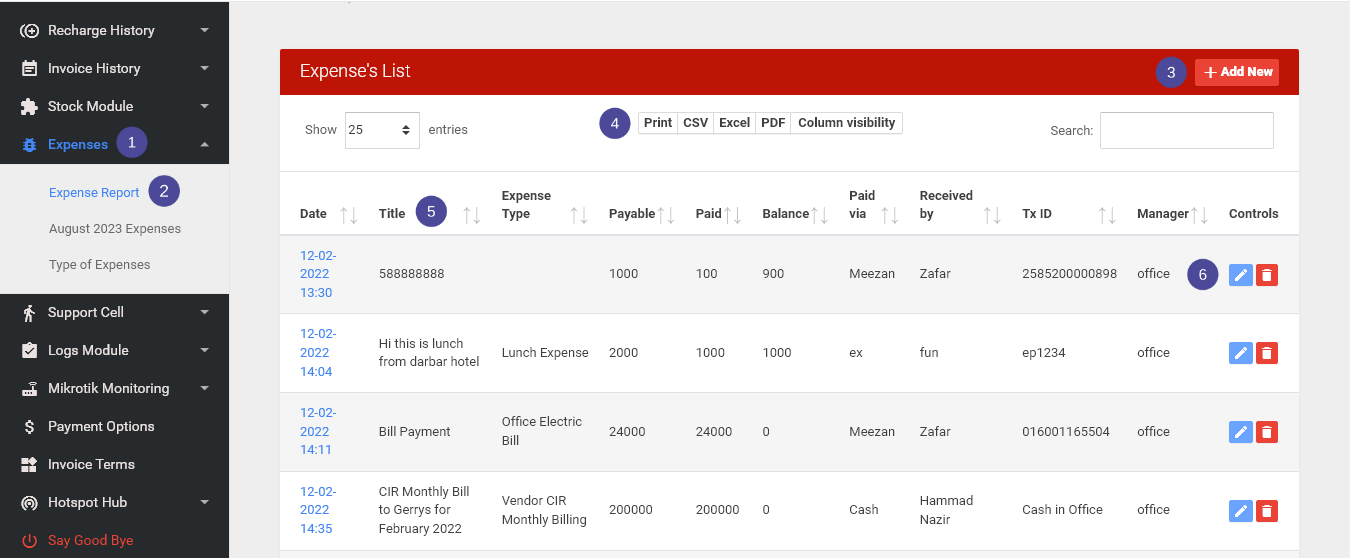1350x558 pixels.
Task: Collapse the Expenses menu arrow
Action: pyautogui.click(x=205, y=145)
